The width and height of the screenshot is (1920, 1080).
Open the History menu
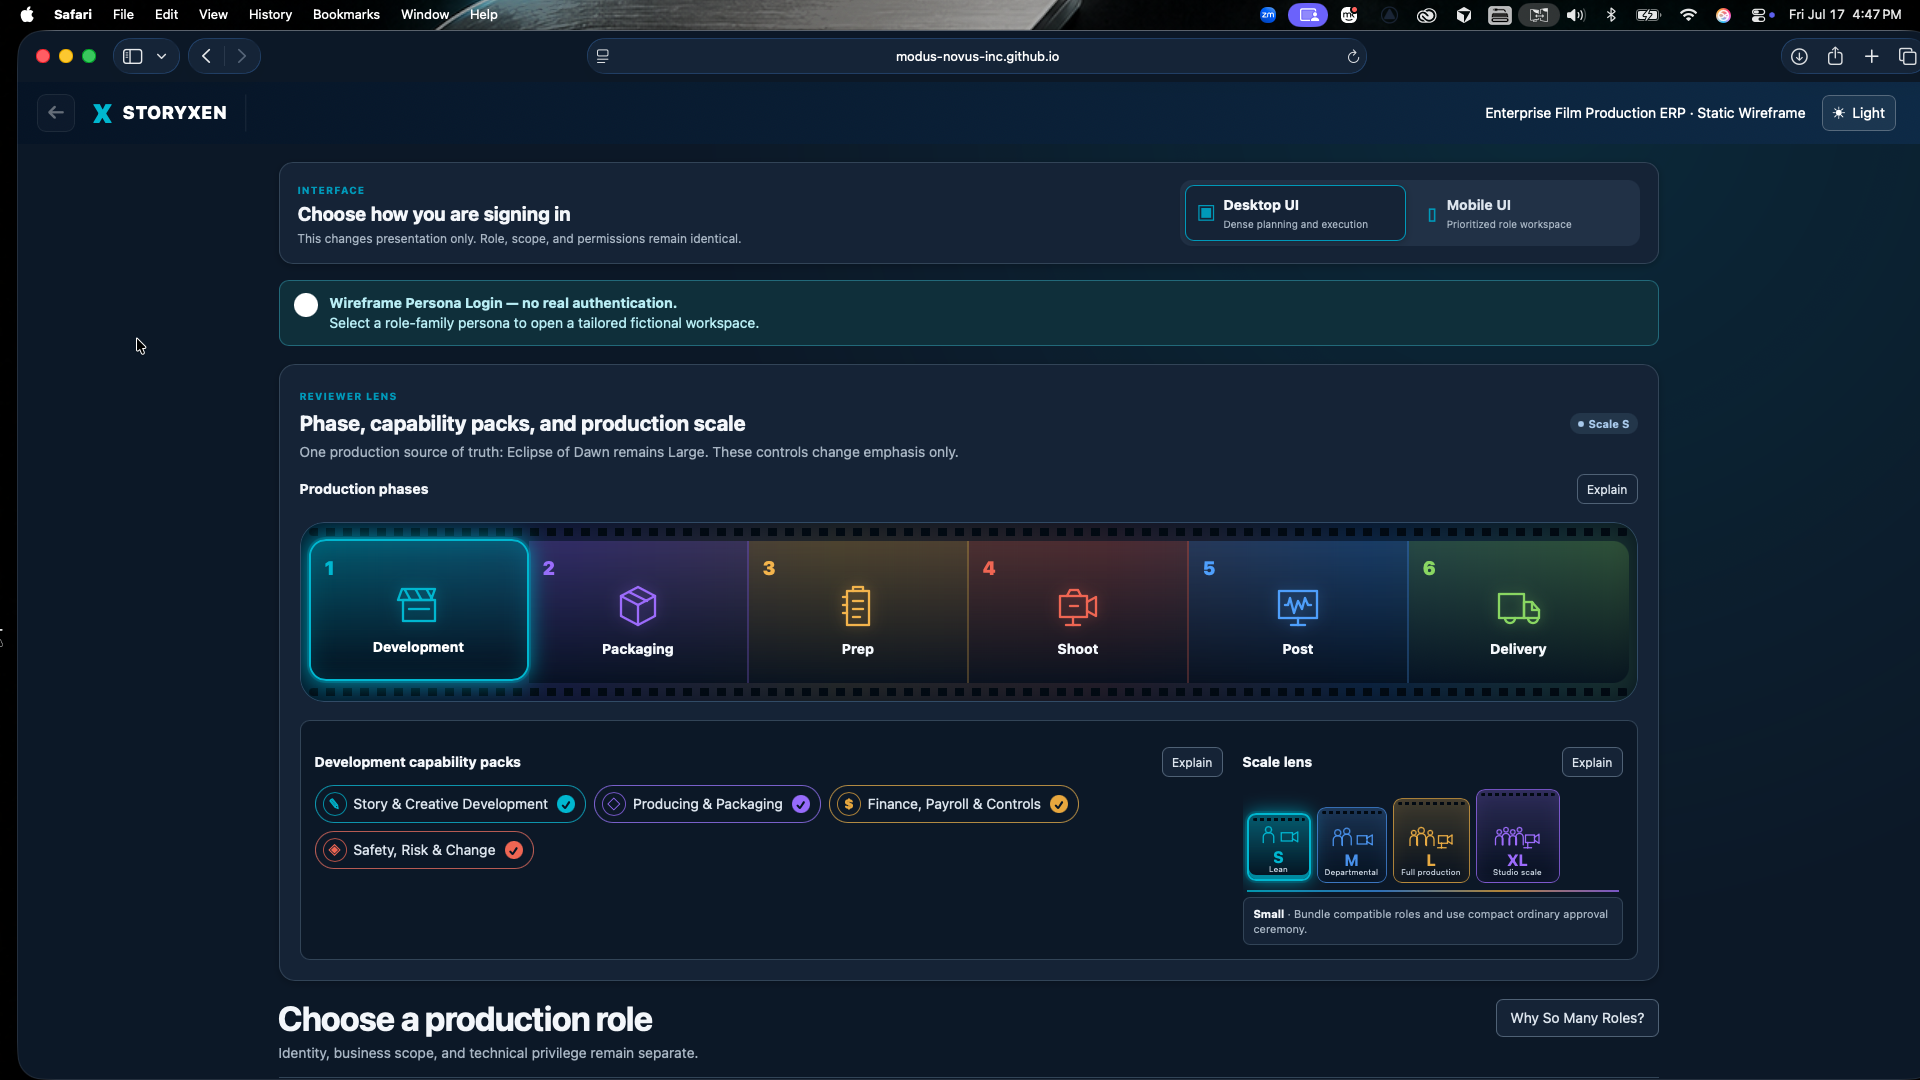point(270,14)
